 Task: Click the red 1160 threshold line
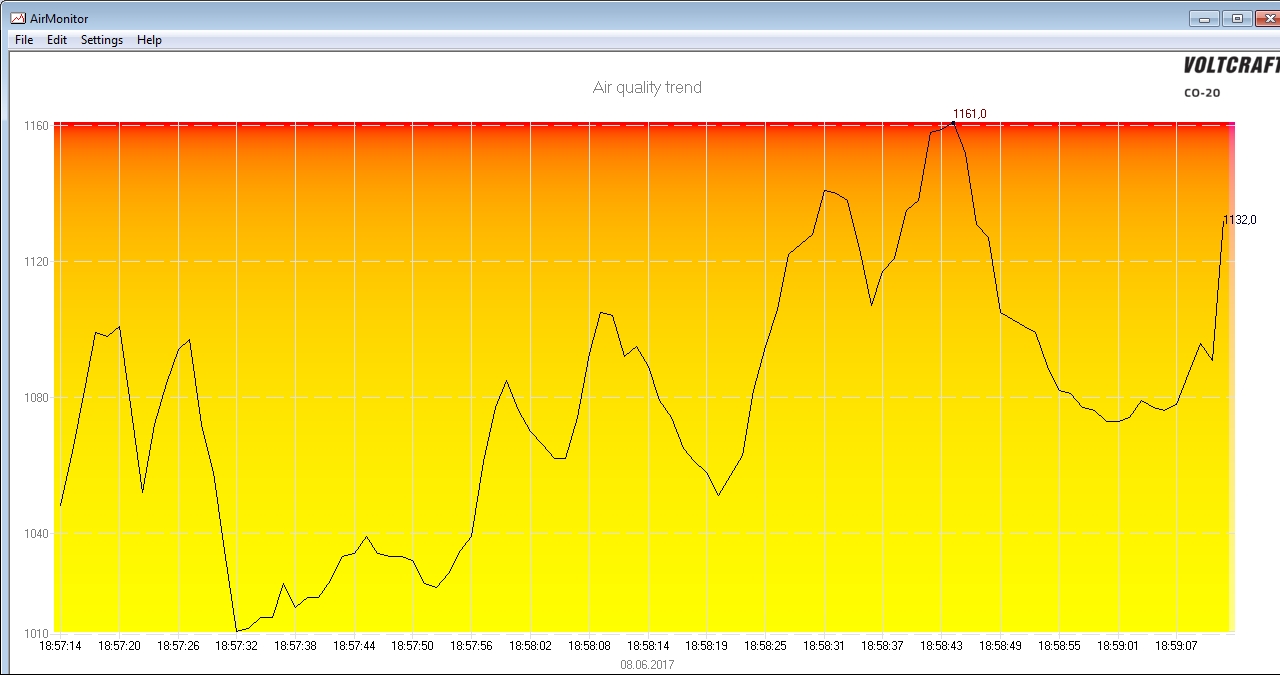pos(645,125)
